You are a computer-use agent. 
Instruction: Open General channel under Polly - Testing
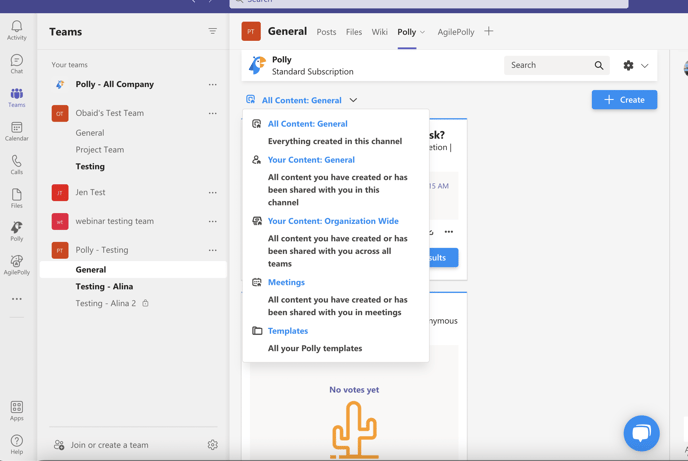click(133, 269)
